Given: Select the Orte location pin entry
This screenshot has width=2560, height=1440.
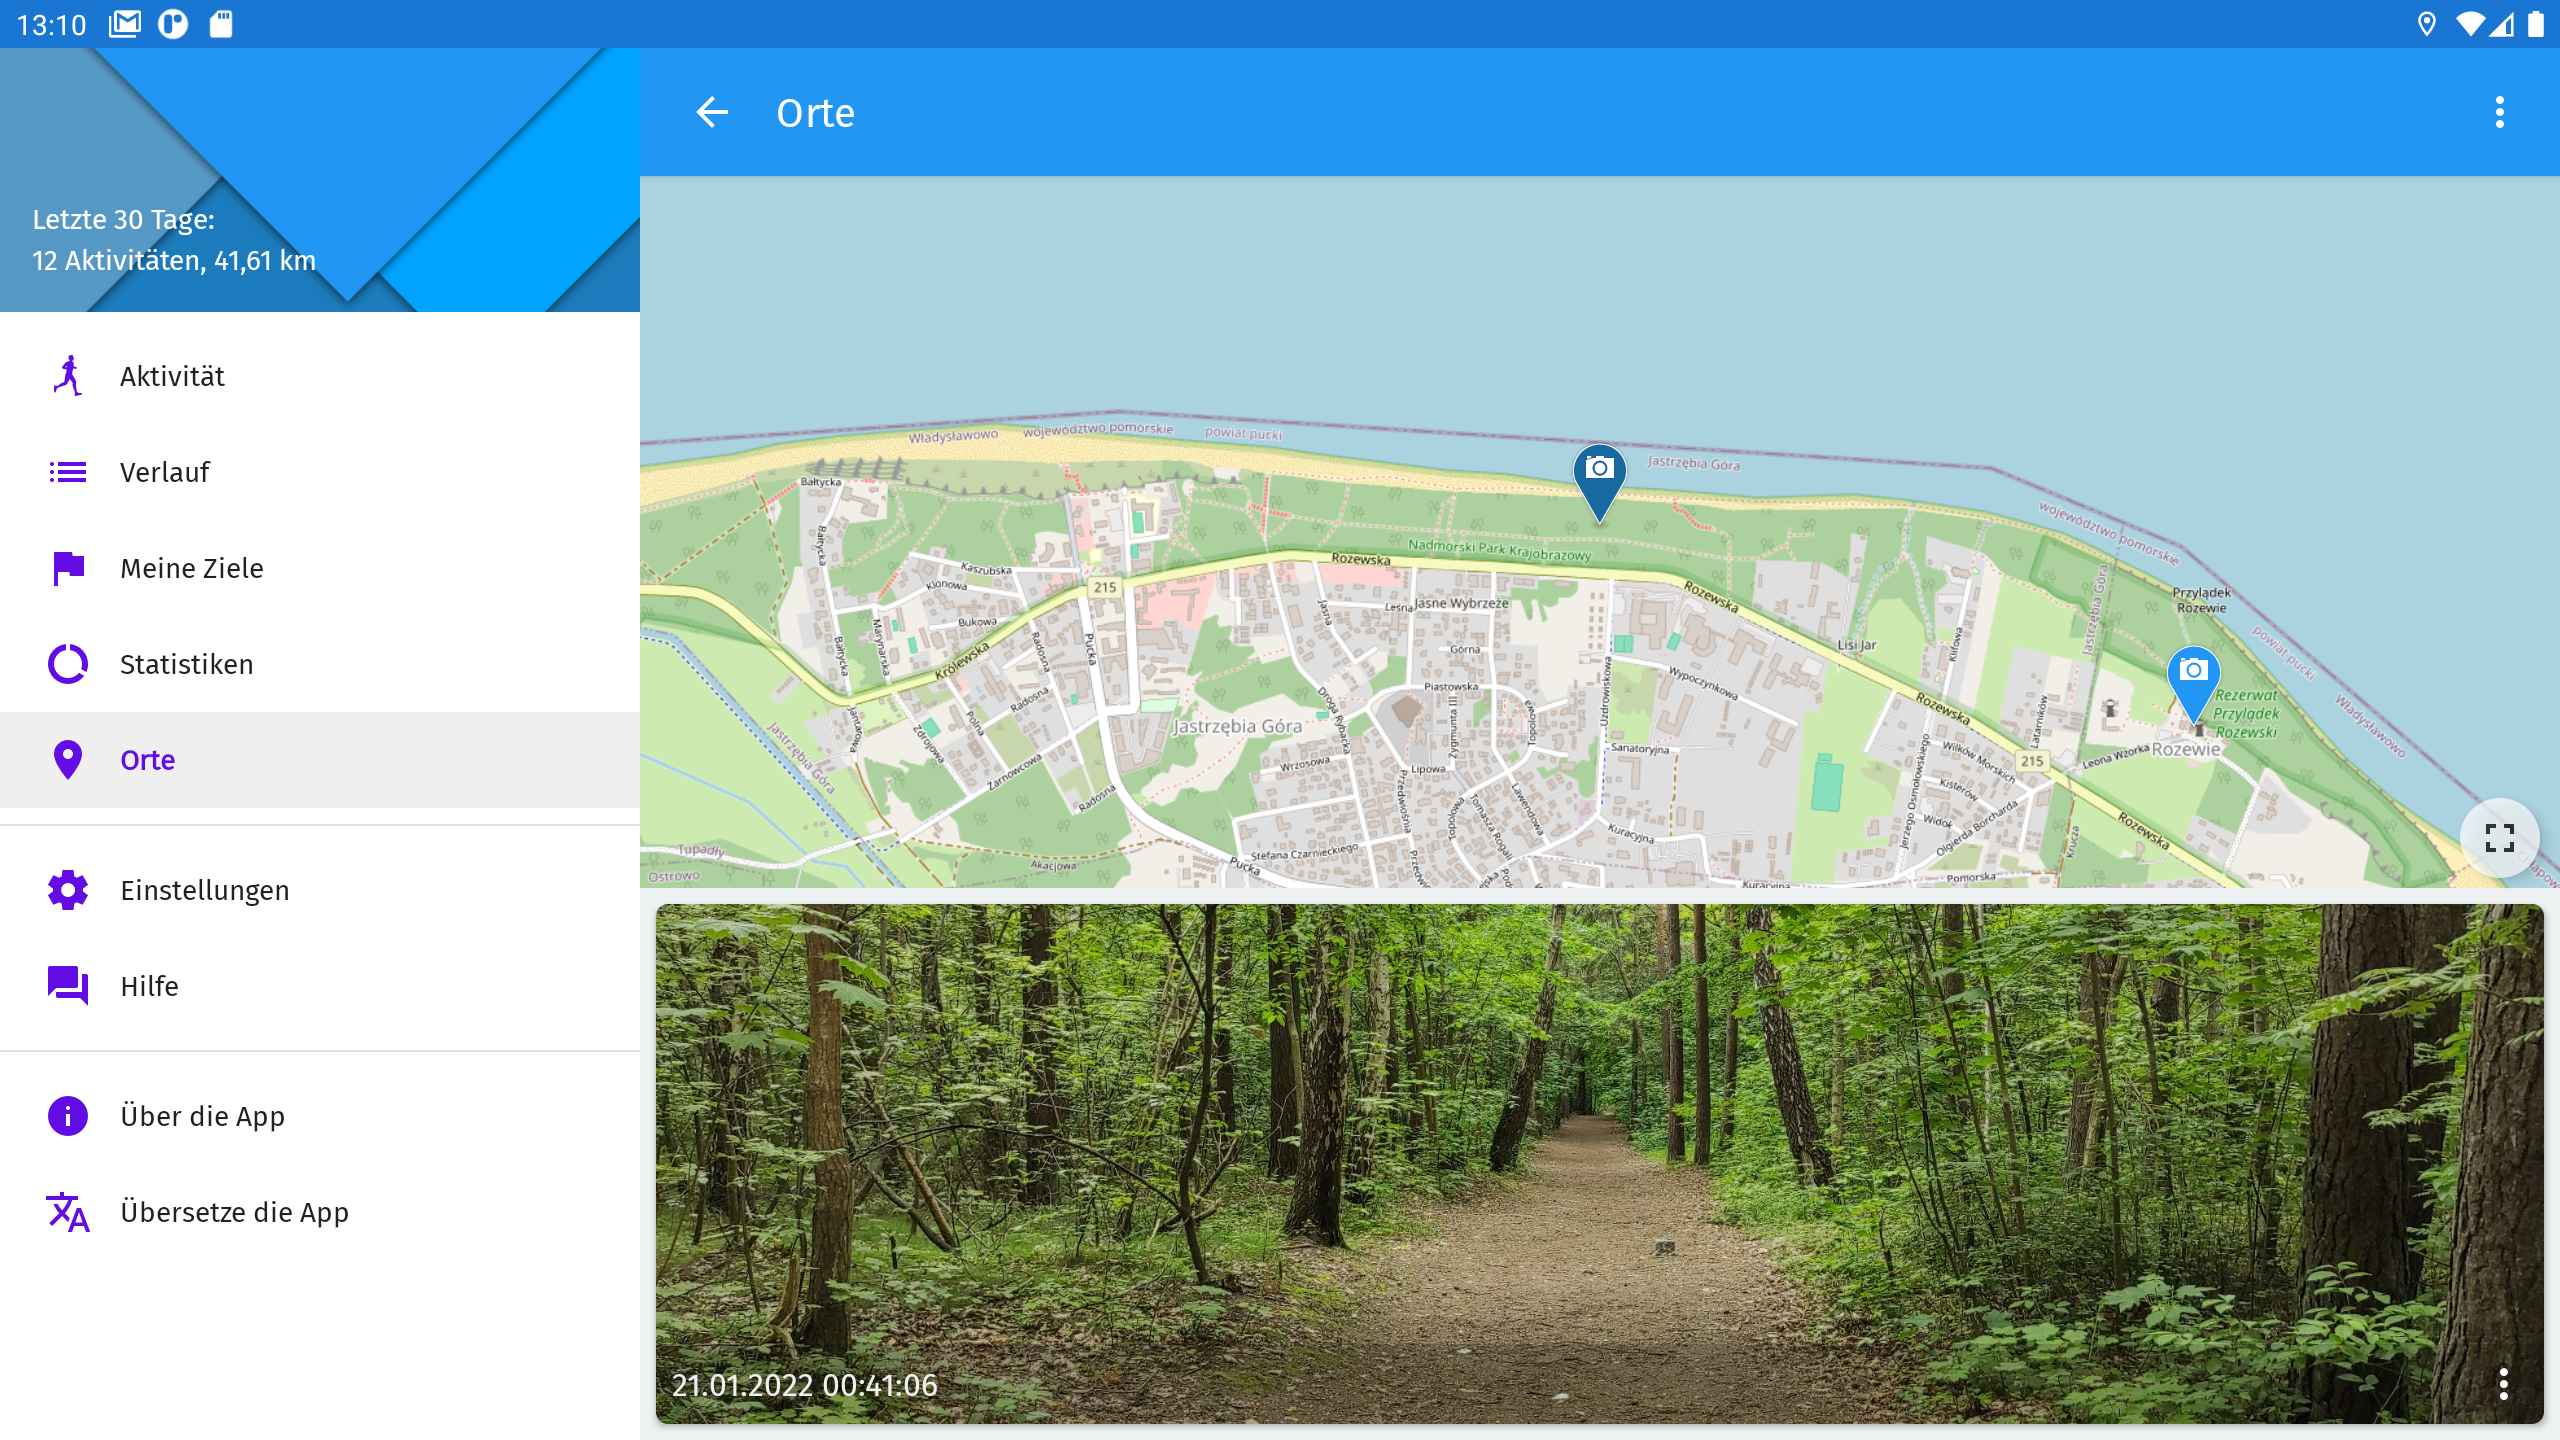Looking at the screenshot, I should [147, 760].
